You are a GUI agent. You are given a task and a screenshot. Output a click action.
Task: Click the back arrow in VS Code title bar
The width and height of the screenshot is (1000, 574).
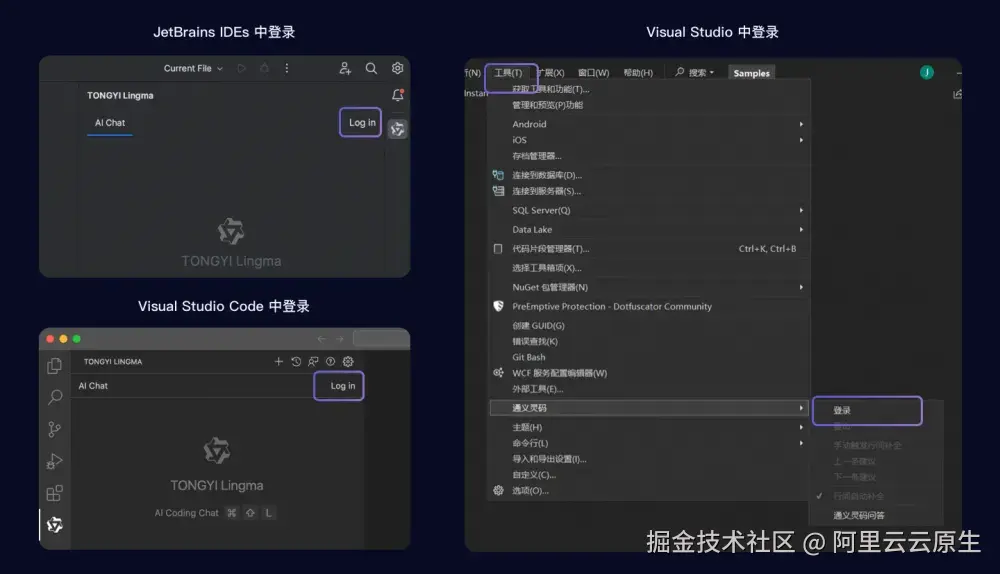[321, 339]
